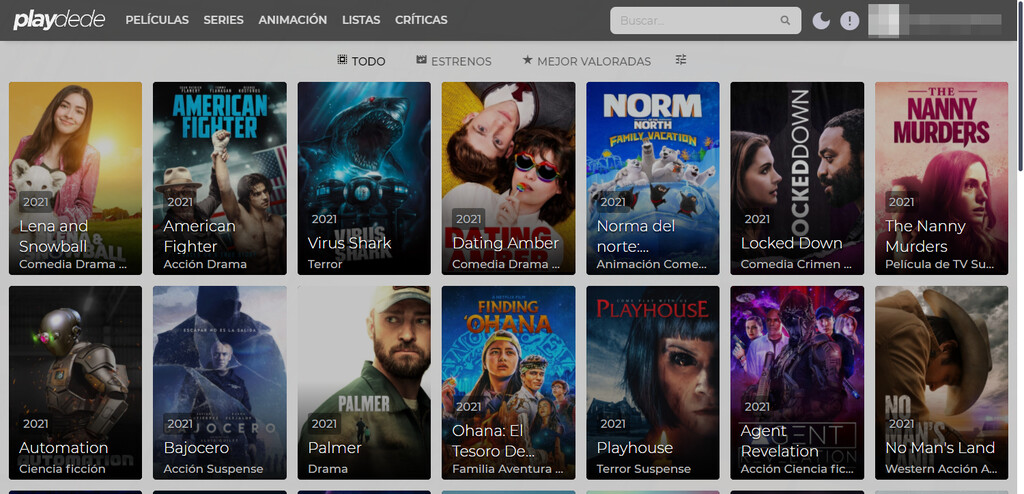Open Locked Down poster

click(x=797, y=178)
